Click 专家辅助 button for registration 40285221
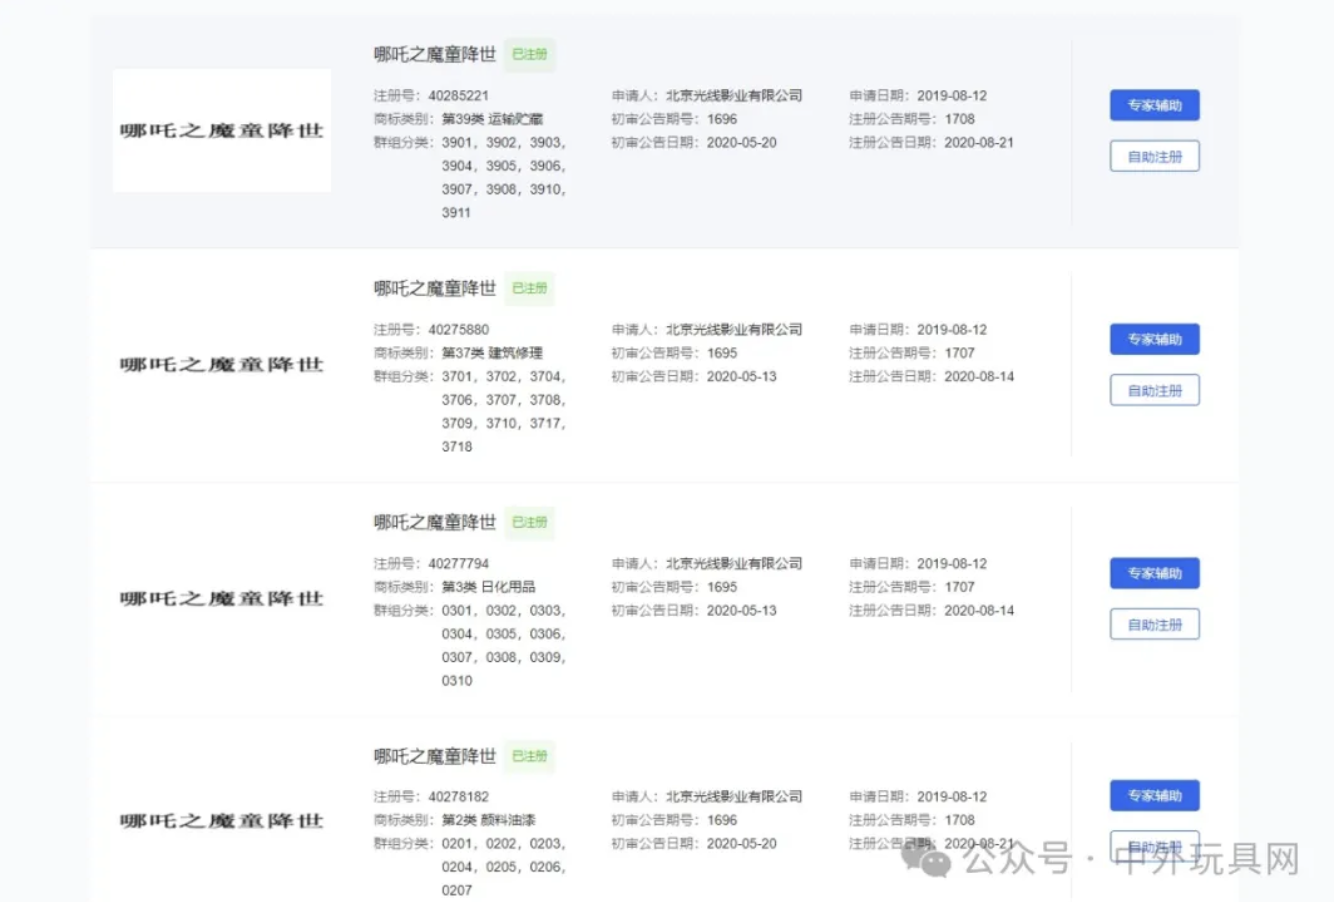 [x=1154, y=105]
